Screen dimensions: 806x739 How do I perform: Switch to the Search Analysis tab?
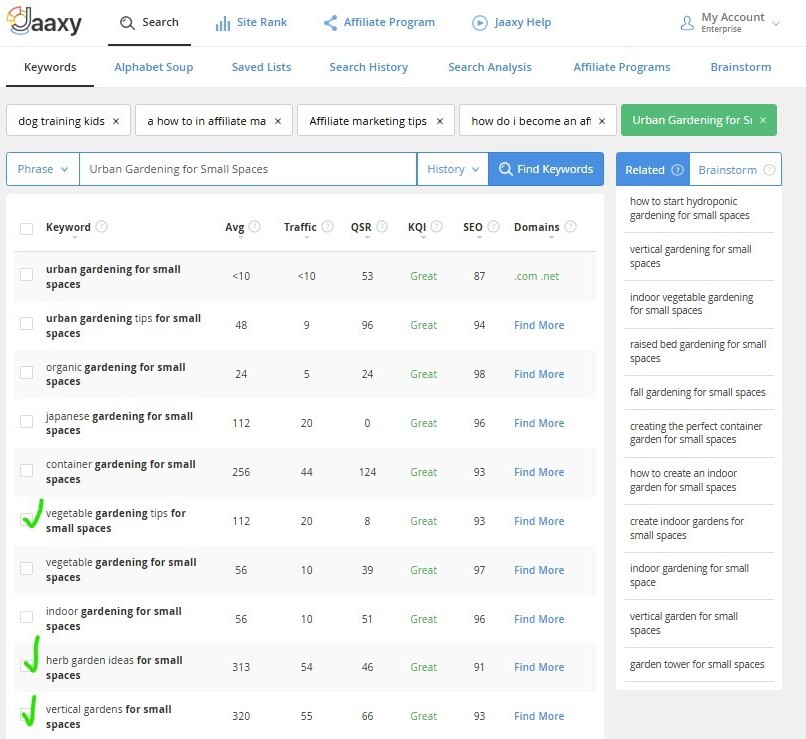[490, 67]
